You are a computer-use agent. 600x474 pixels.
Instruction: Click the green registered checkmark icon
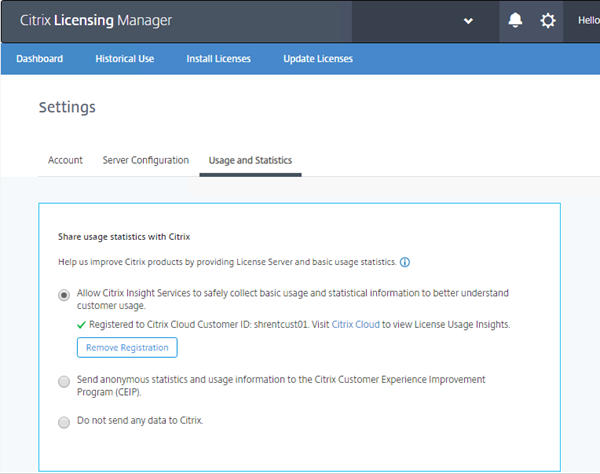pos(82,324)
